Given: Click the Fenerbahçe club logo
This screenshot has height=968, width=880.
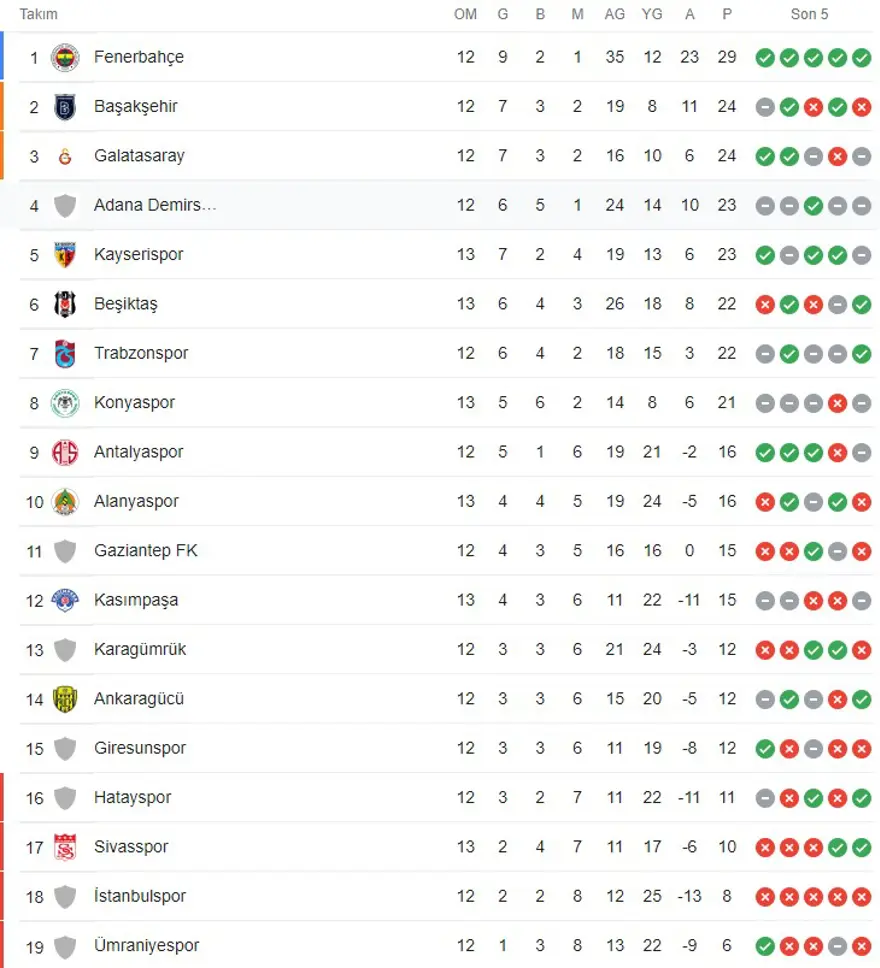Looking at the screenshot, I should pos(65,57).
